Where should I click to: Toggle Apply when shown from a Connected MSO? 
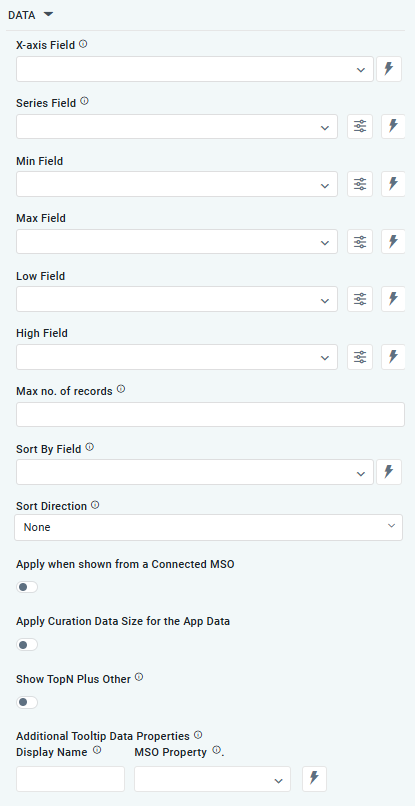click(27, 587)
